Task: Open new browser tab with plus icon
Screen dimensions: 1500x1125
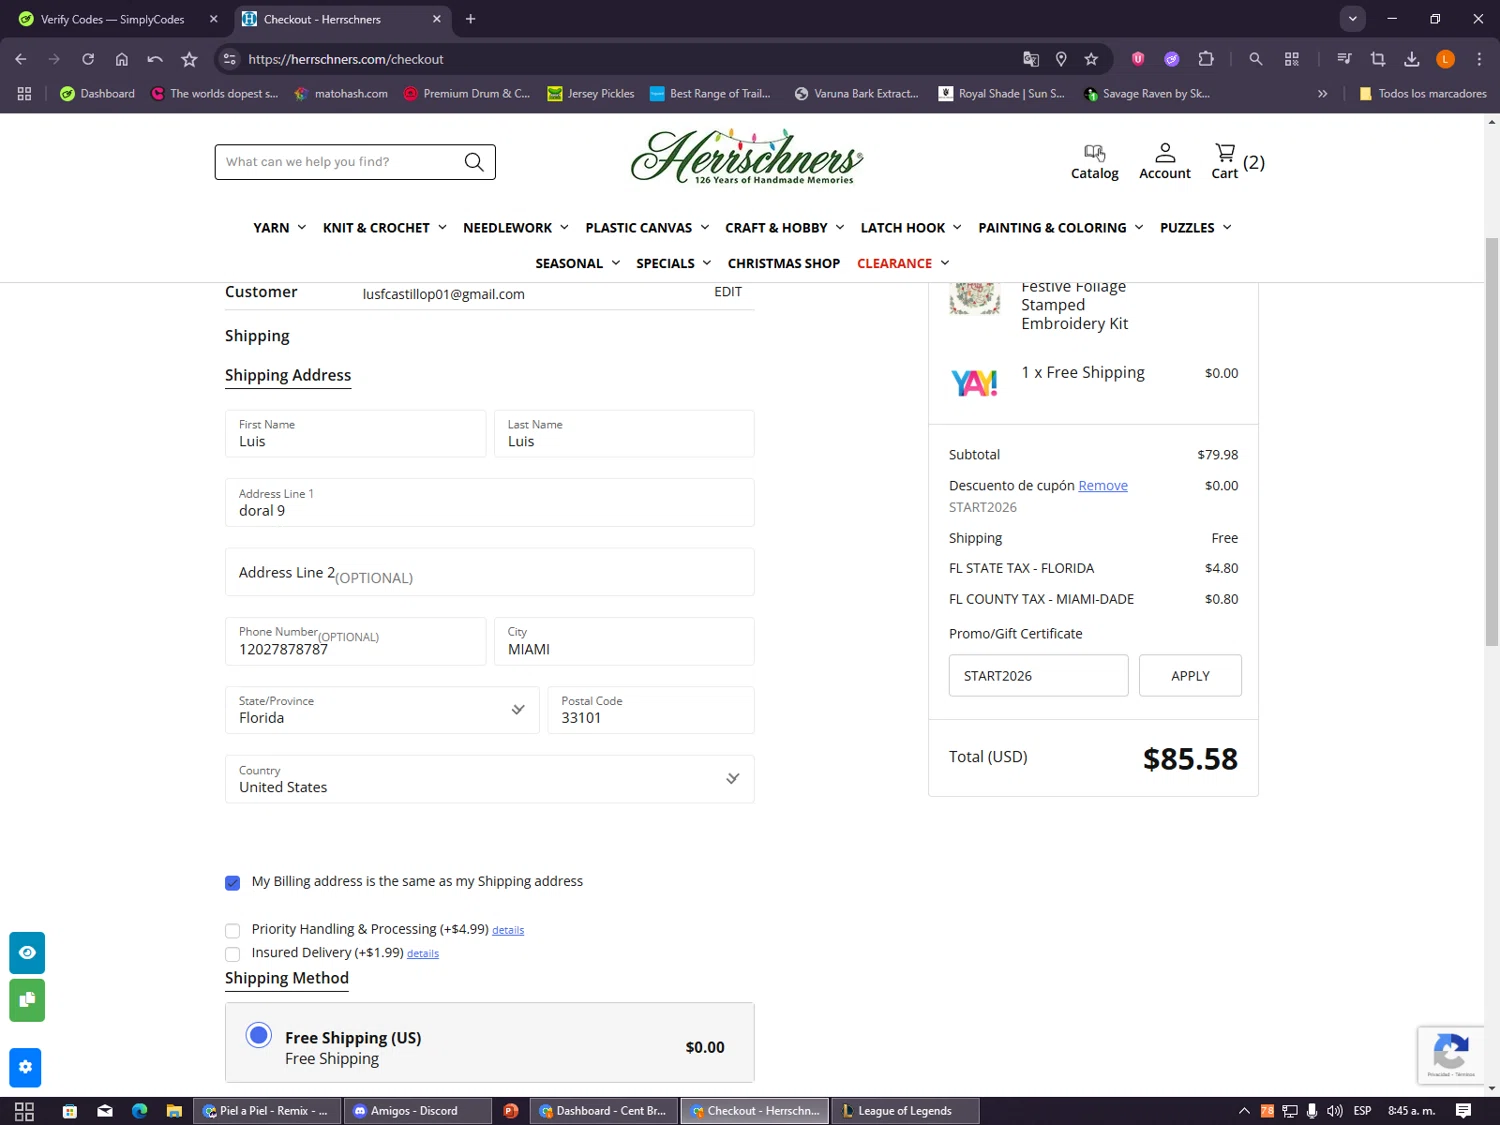Action: [470, 19]
